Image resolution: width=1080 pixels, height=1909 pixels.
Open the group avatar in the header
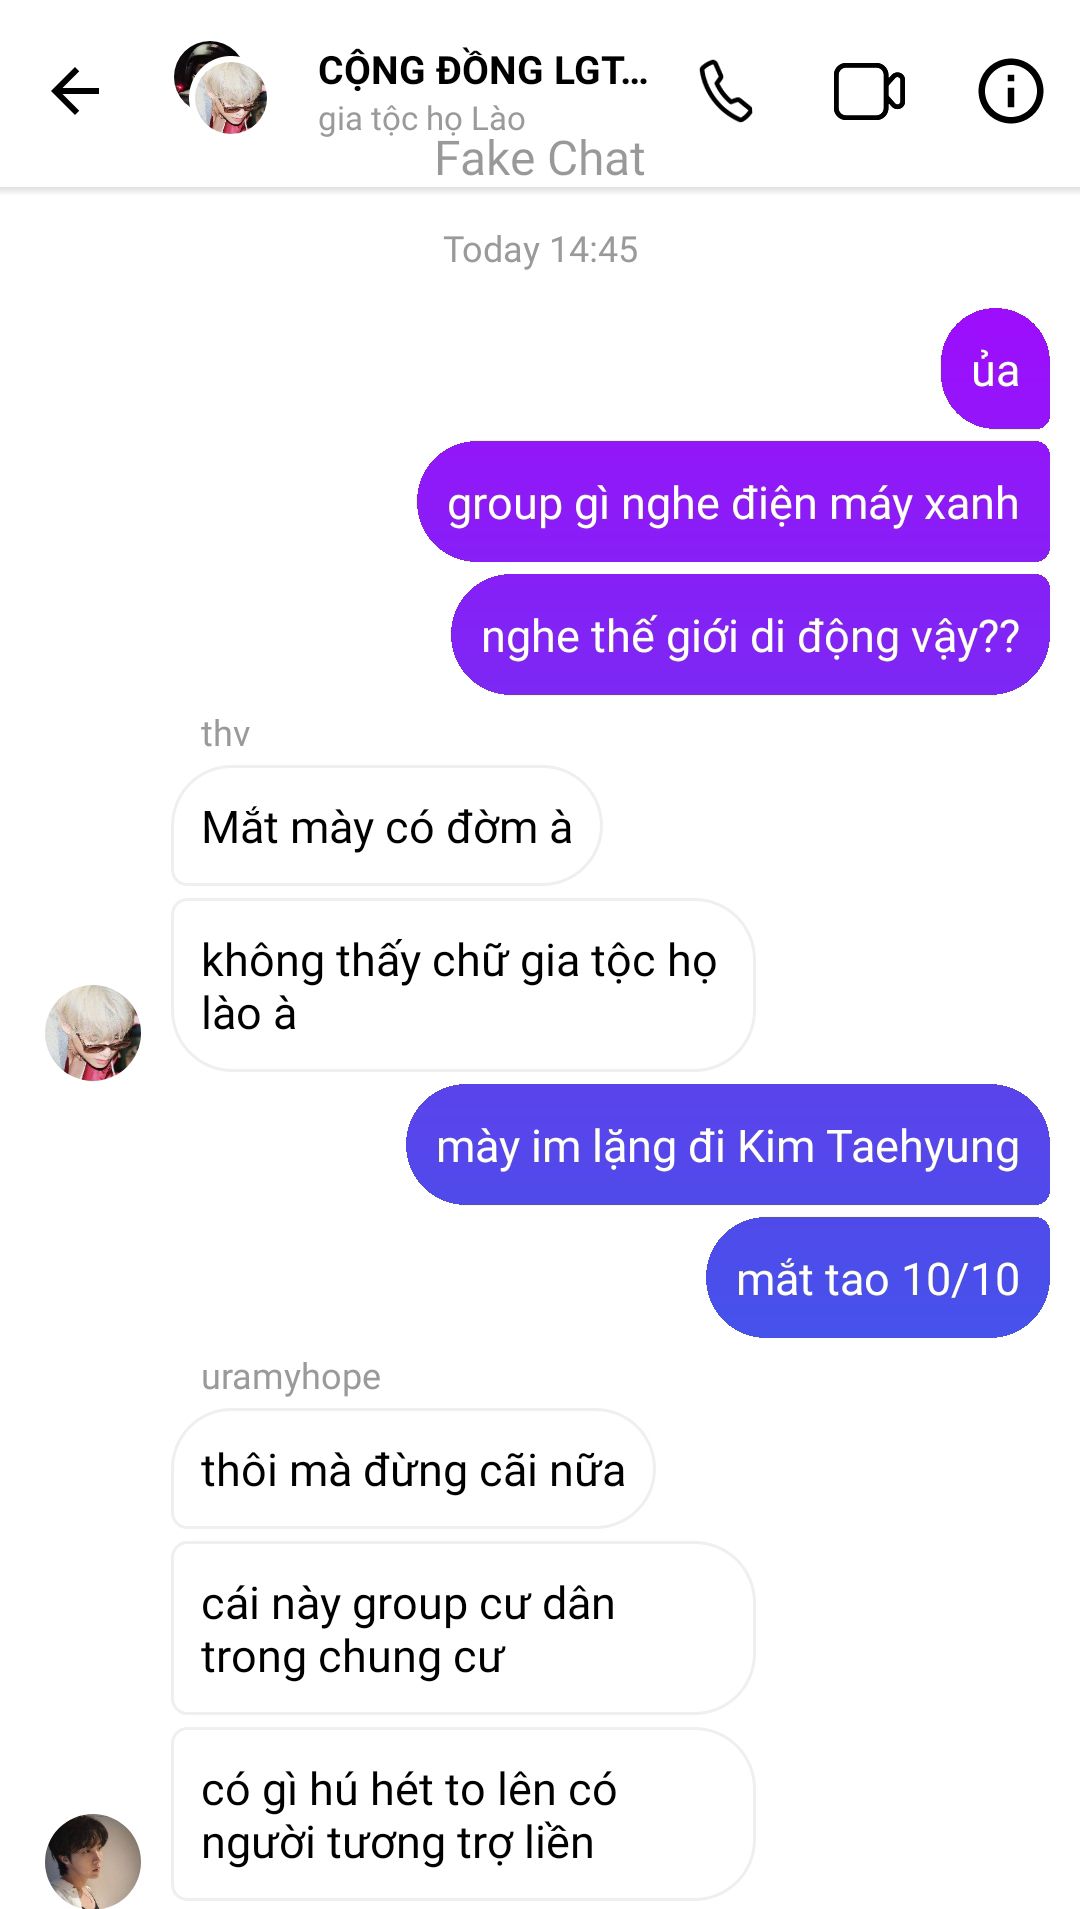click(x=221, y=88)
